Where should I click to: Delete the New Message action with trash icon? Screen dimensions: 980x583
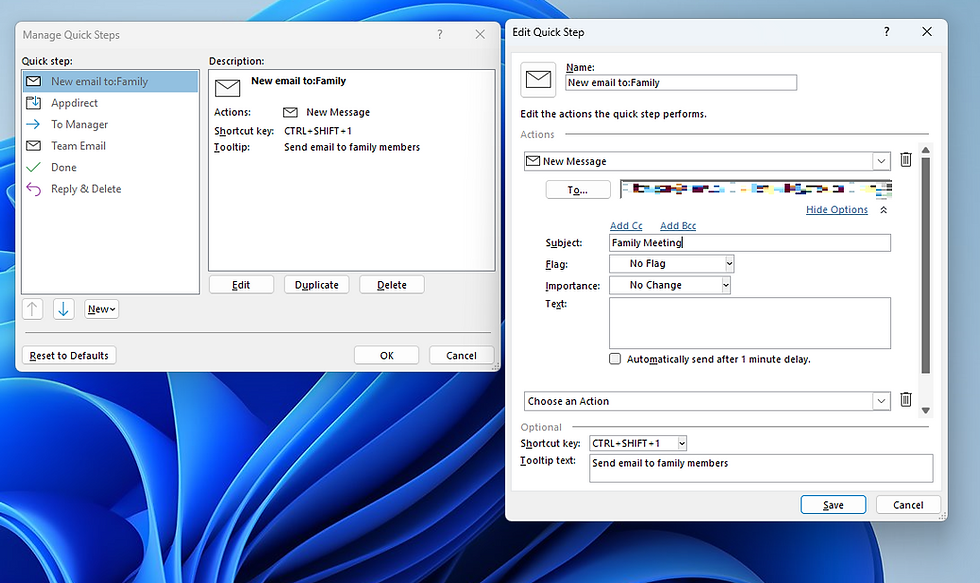coord(906,160)
